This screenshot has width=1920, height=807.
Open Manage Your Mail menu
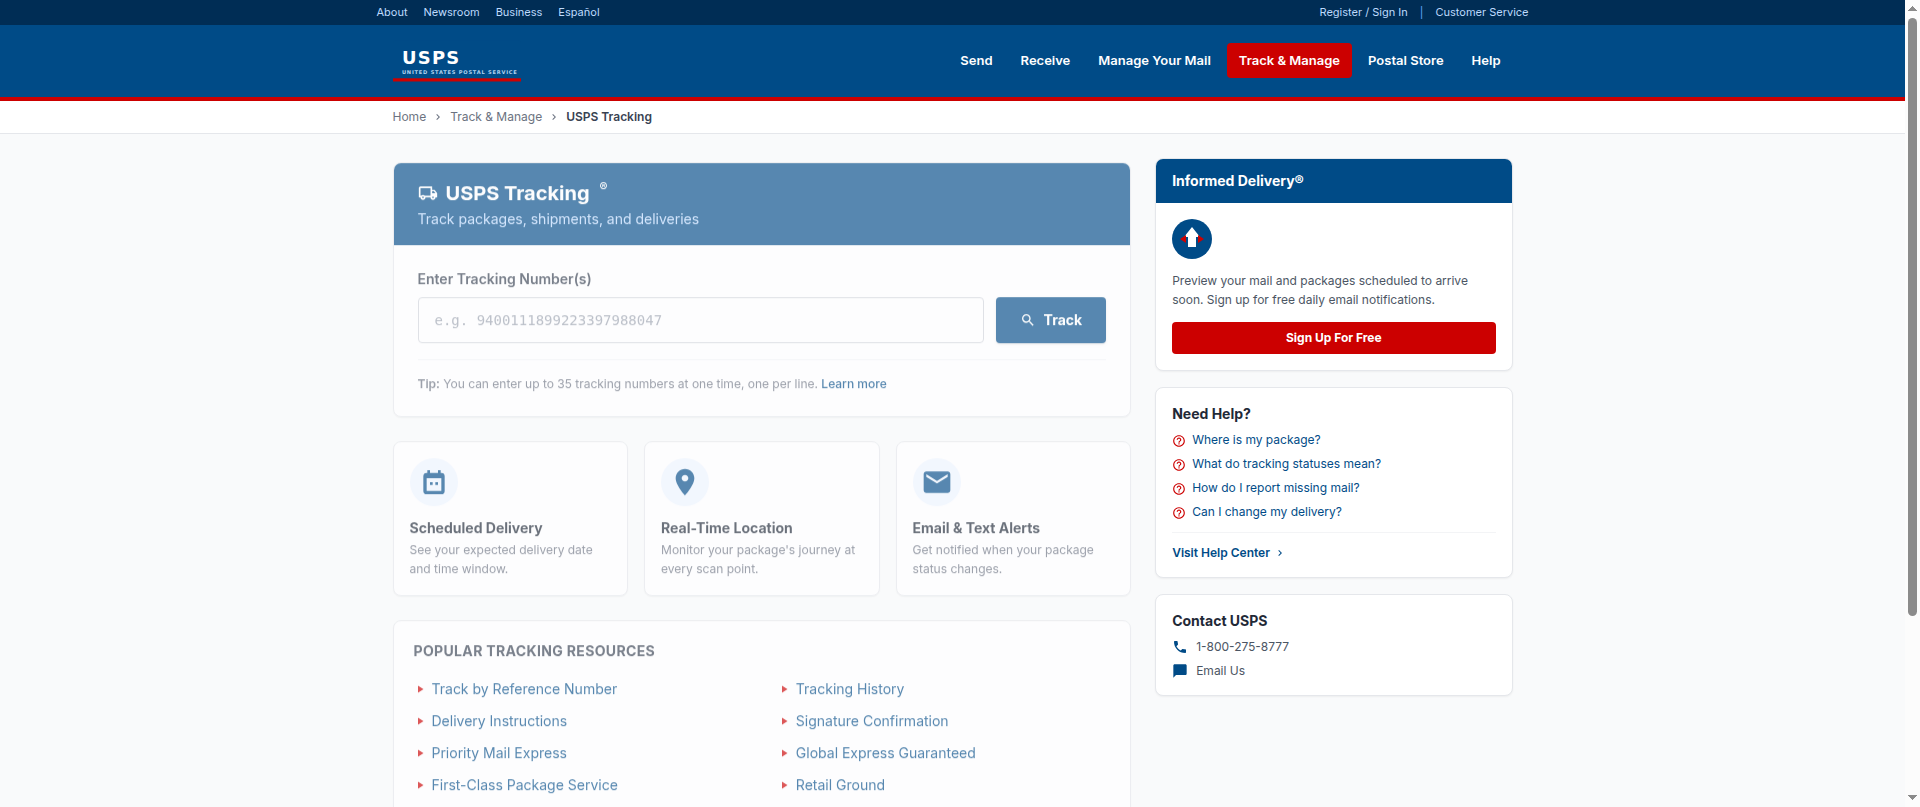[x=1154, y=61]
